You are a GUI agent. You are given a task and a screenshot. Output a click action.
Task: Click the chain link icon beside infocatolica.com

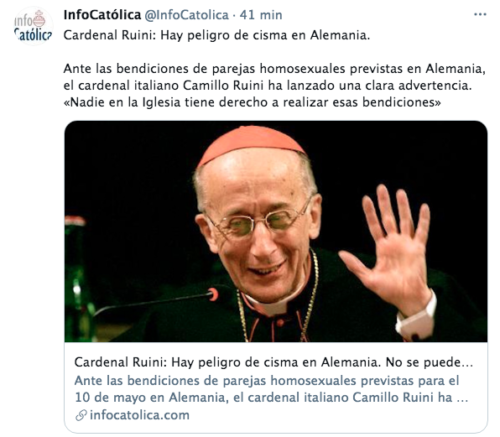(x=81, y=415)
